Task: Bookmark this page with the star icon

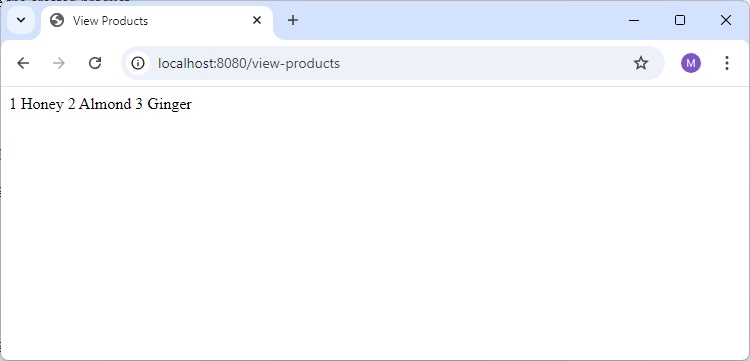Action: [640, 63]
